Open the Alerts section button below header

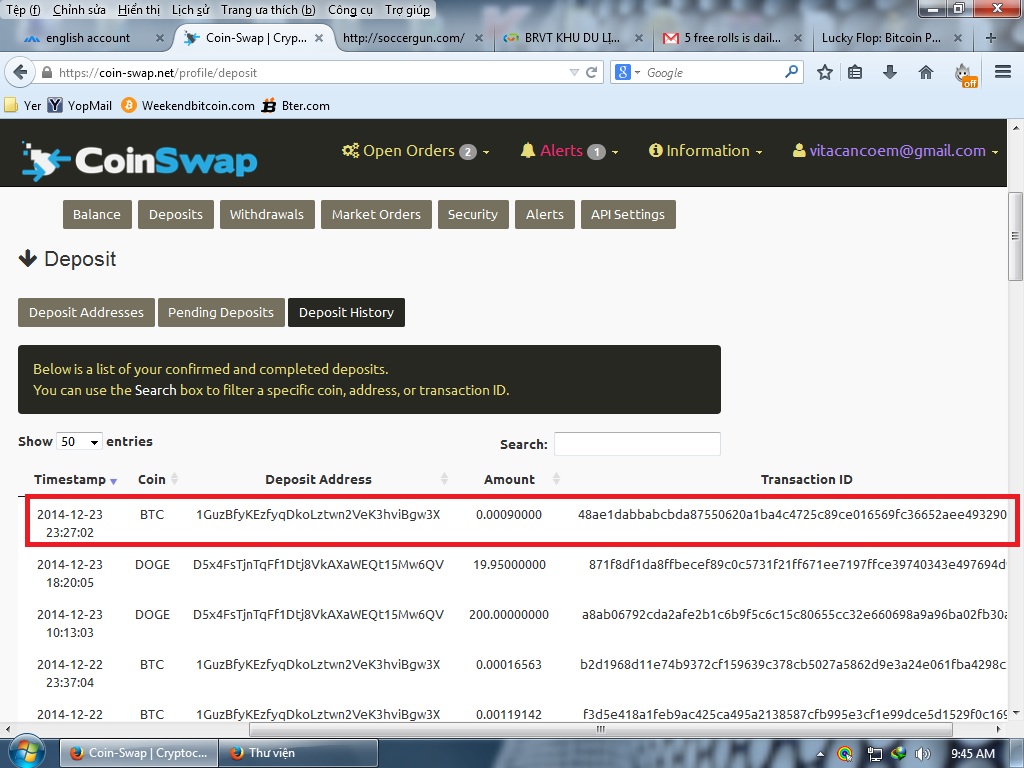click(x=545, y=214)
